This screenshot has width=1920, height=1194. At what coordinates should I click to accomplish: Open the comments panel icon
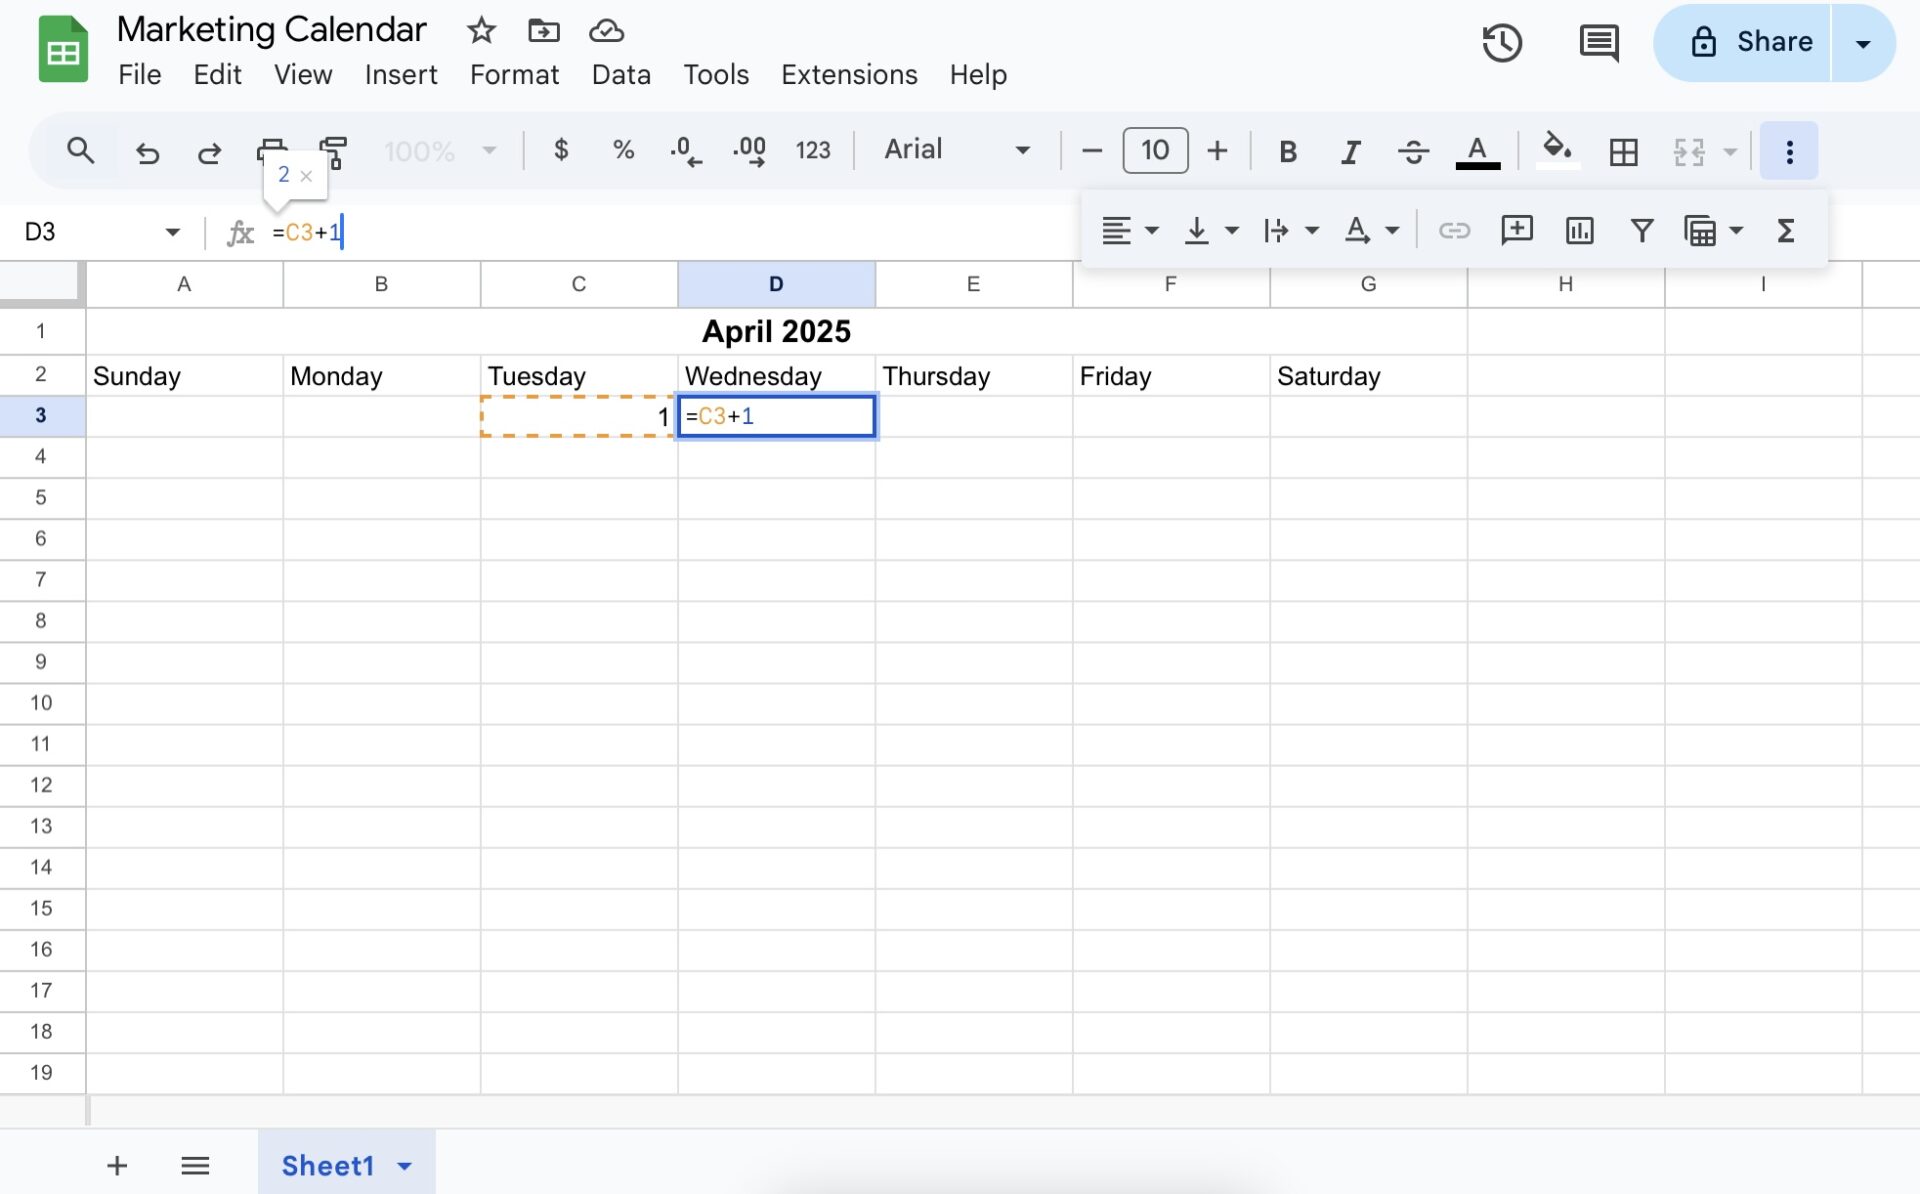tap(1598, 43)
